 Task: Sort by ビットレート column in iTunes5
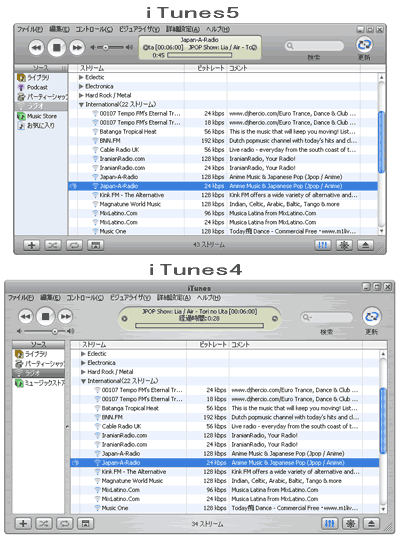click(x=205, y=68)
